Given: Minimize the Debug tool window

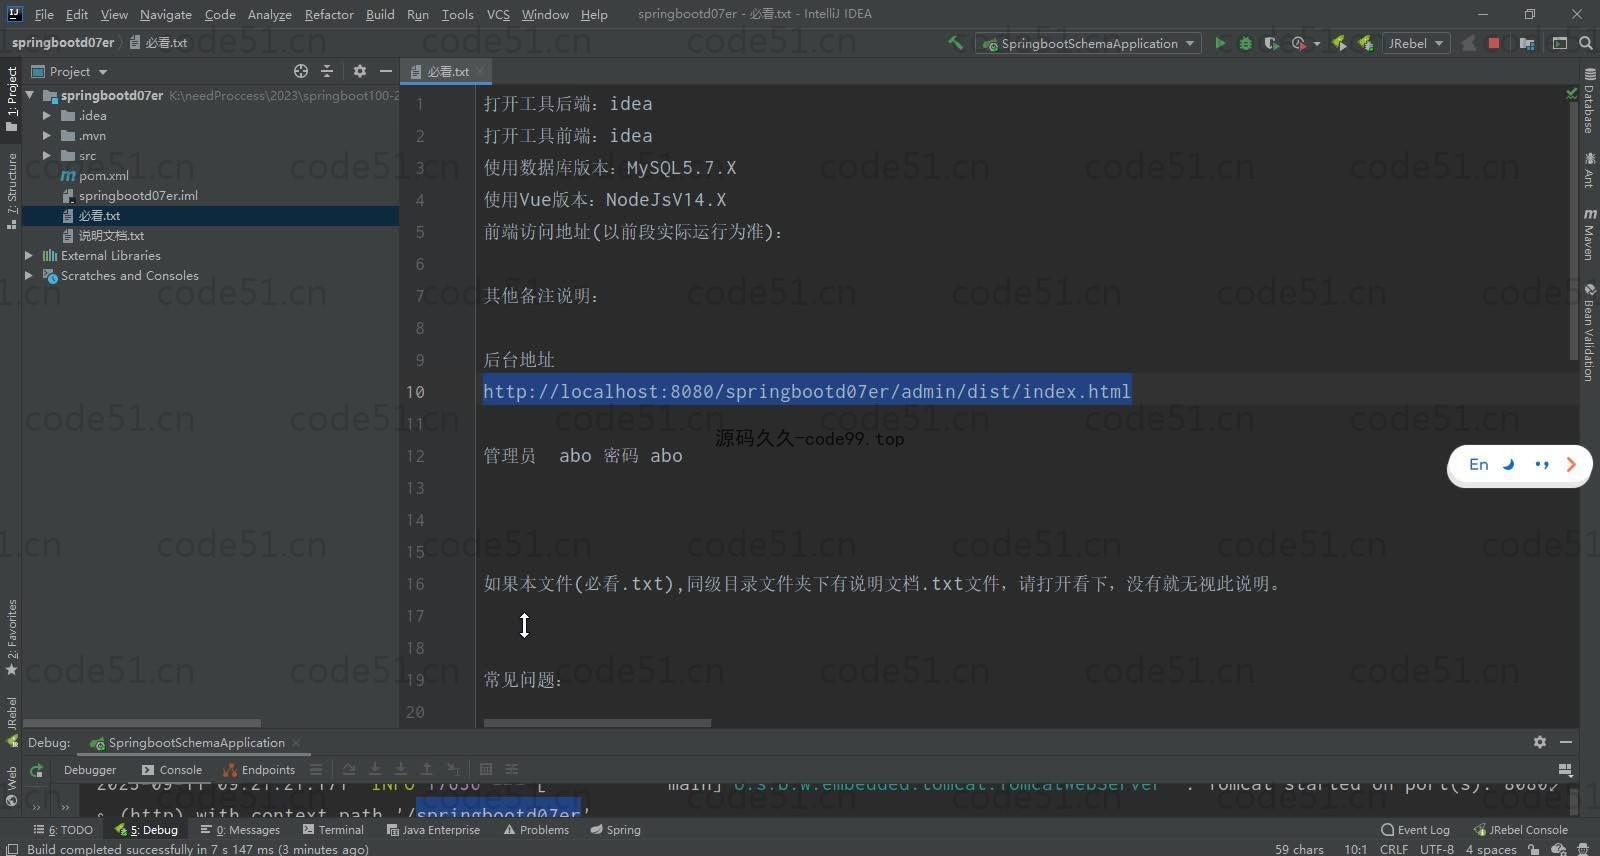Looking at the screenshot, I should click(x=1566, y=741).
